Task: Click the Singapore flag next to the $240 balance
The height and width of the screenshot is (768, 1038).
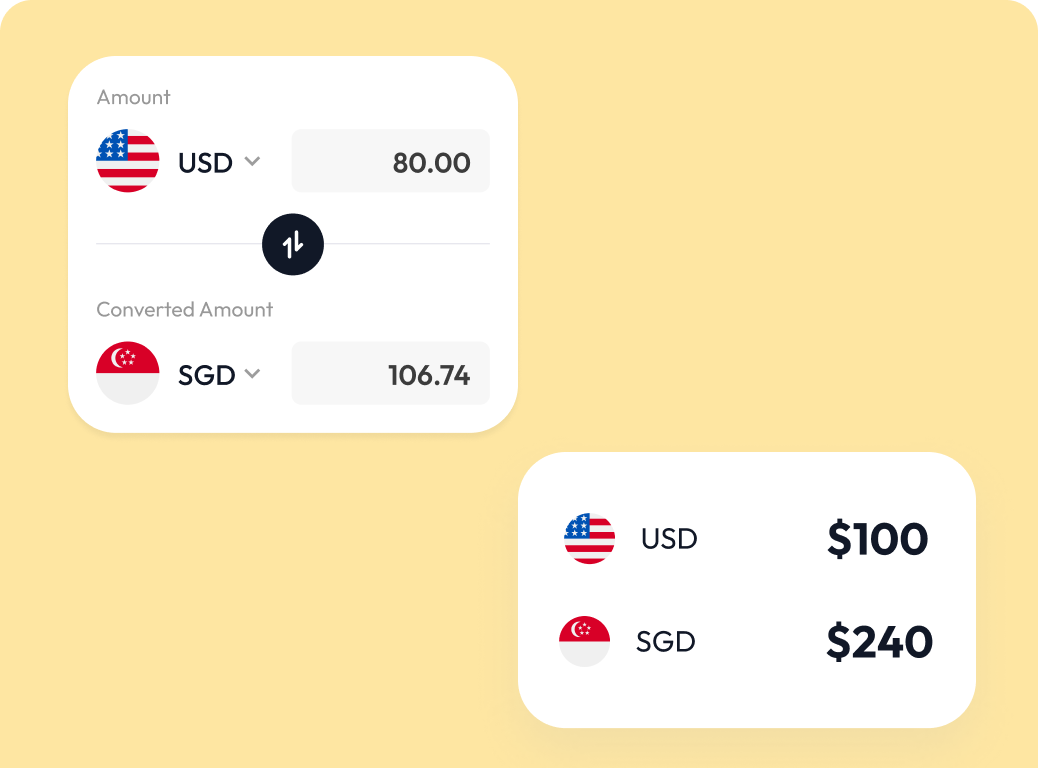Action: coord(585,641)
